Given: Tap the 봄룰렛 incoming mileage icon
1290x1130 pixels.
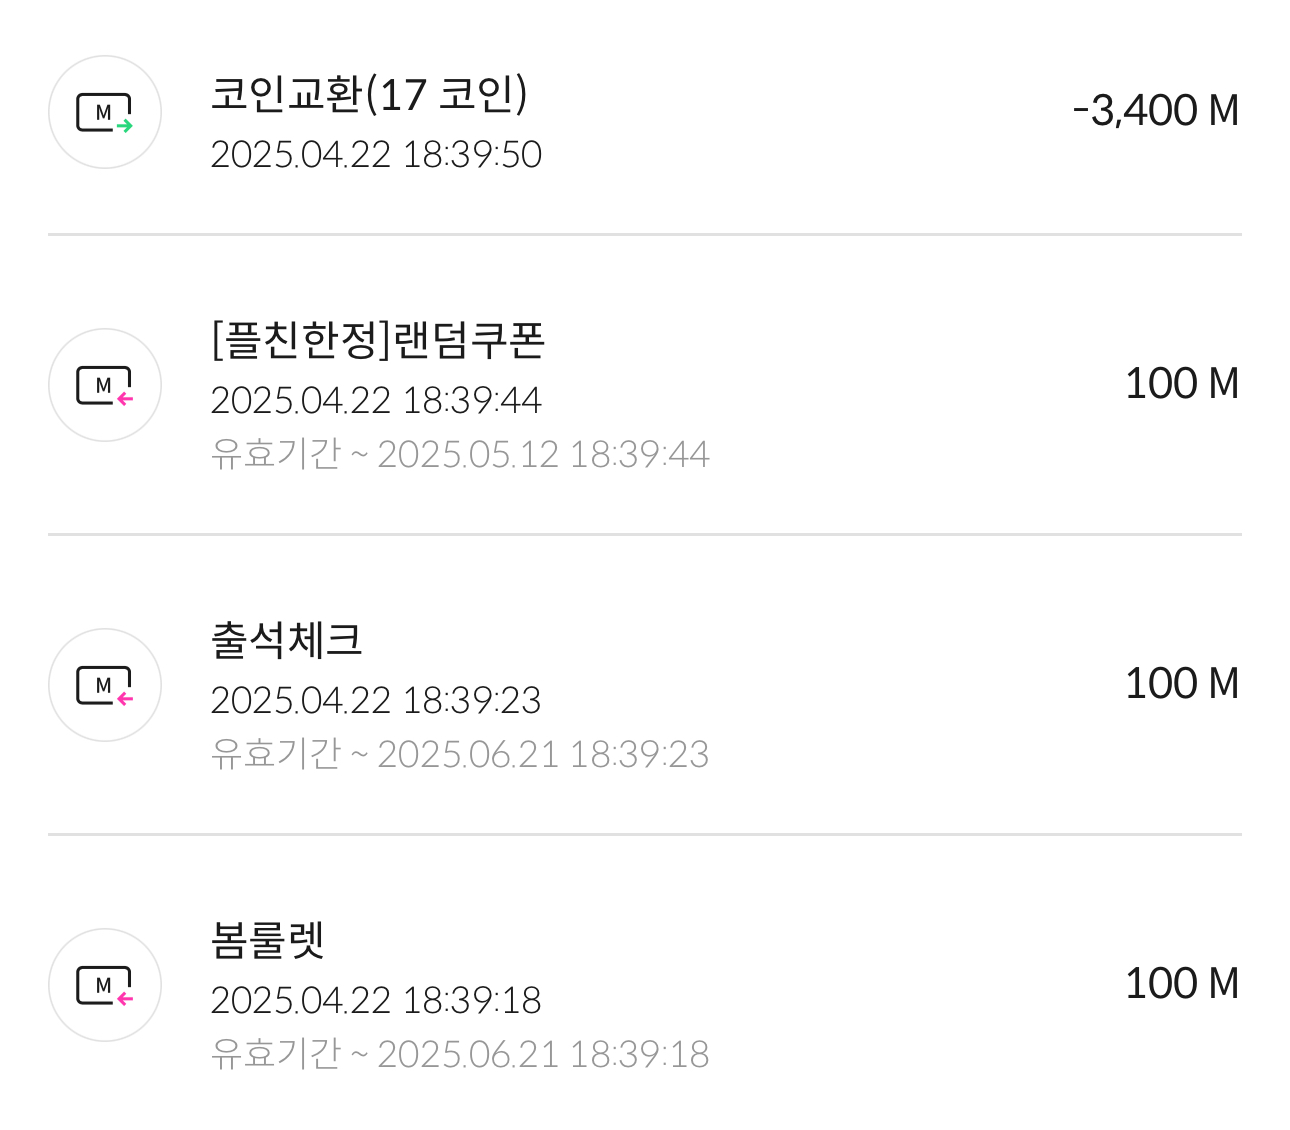Looking at the screenshot, I should [x=105, y=985].
